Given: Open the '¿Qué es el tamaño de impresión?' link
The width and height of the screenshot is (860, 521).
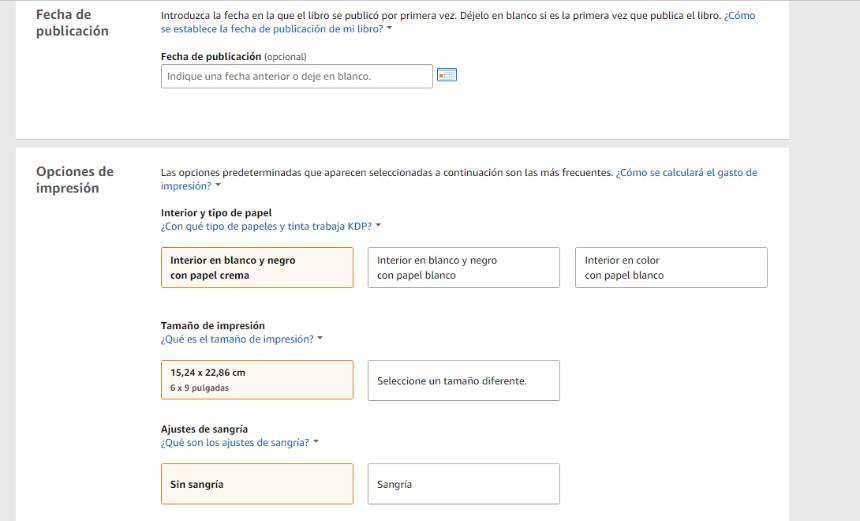Looking at the screenshot, I should (x=236, y=339).
